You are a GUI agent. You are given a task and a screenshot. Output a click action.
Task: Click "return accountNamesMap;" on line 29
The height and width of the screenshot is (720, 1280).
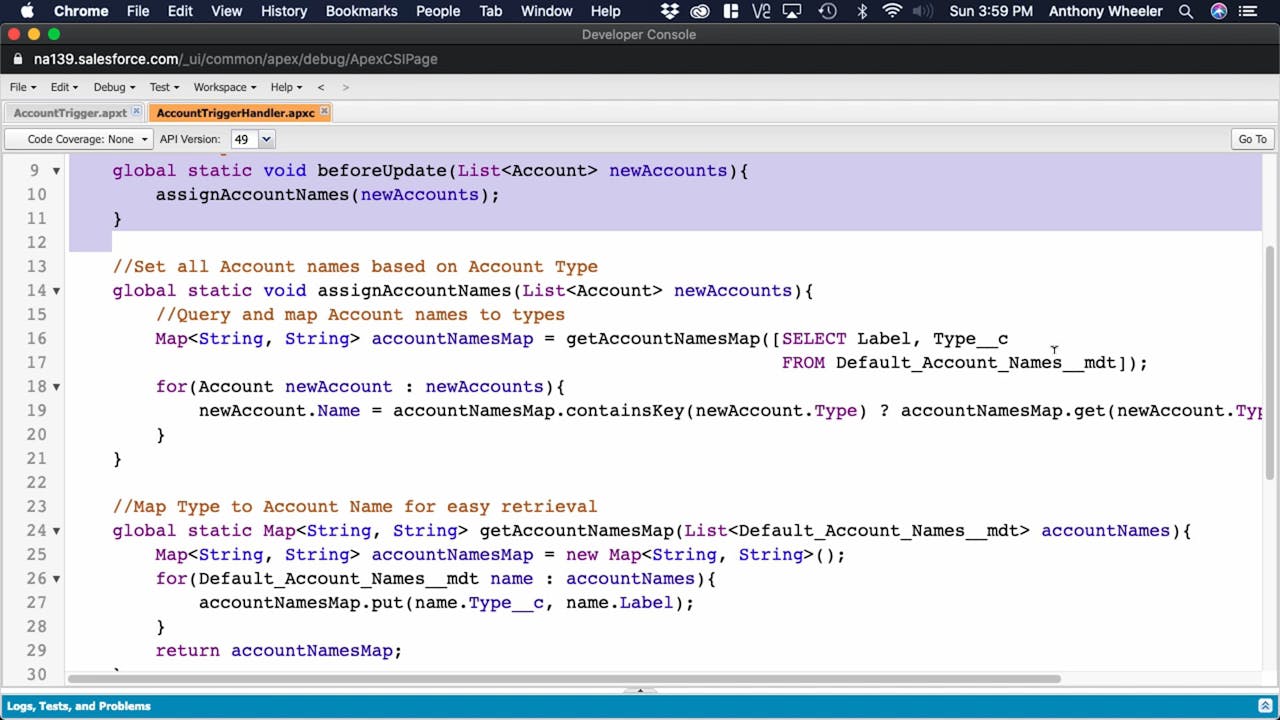279,651
